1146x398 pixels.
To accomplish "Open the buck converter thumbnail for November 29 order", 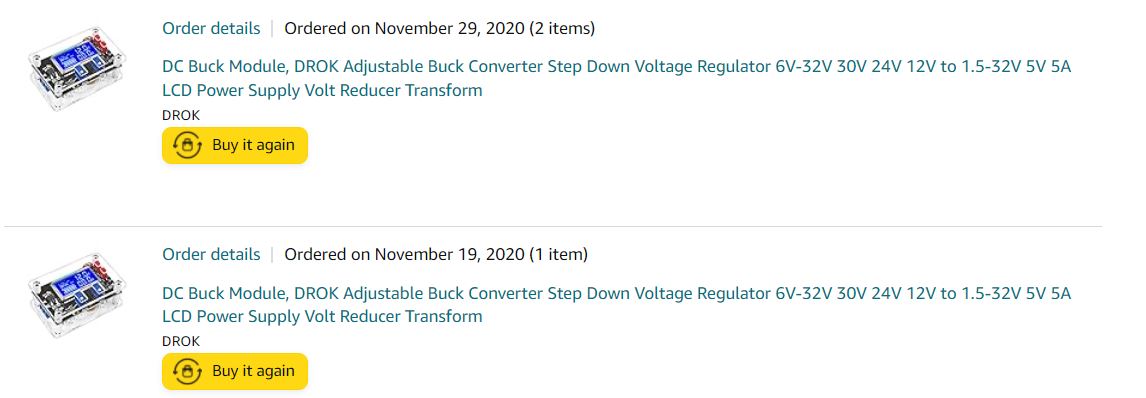I will (x=77, y=69).
